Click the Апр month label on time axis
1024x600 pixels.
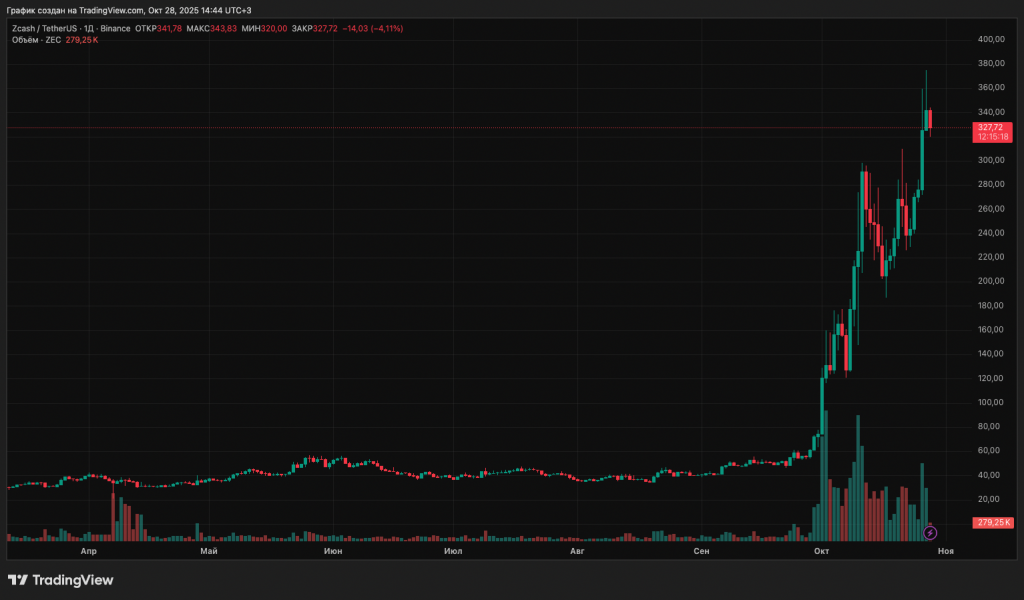(x=88, y=551)
